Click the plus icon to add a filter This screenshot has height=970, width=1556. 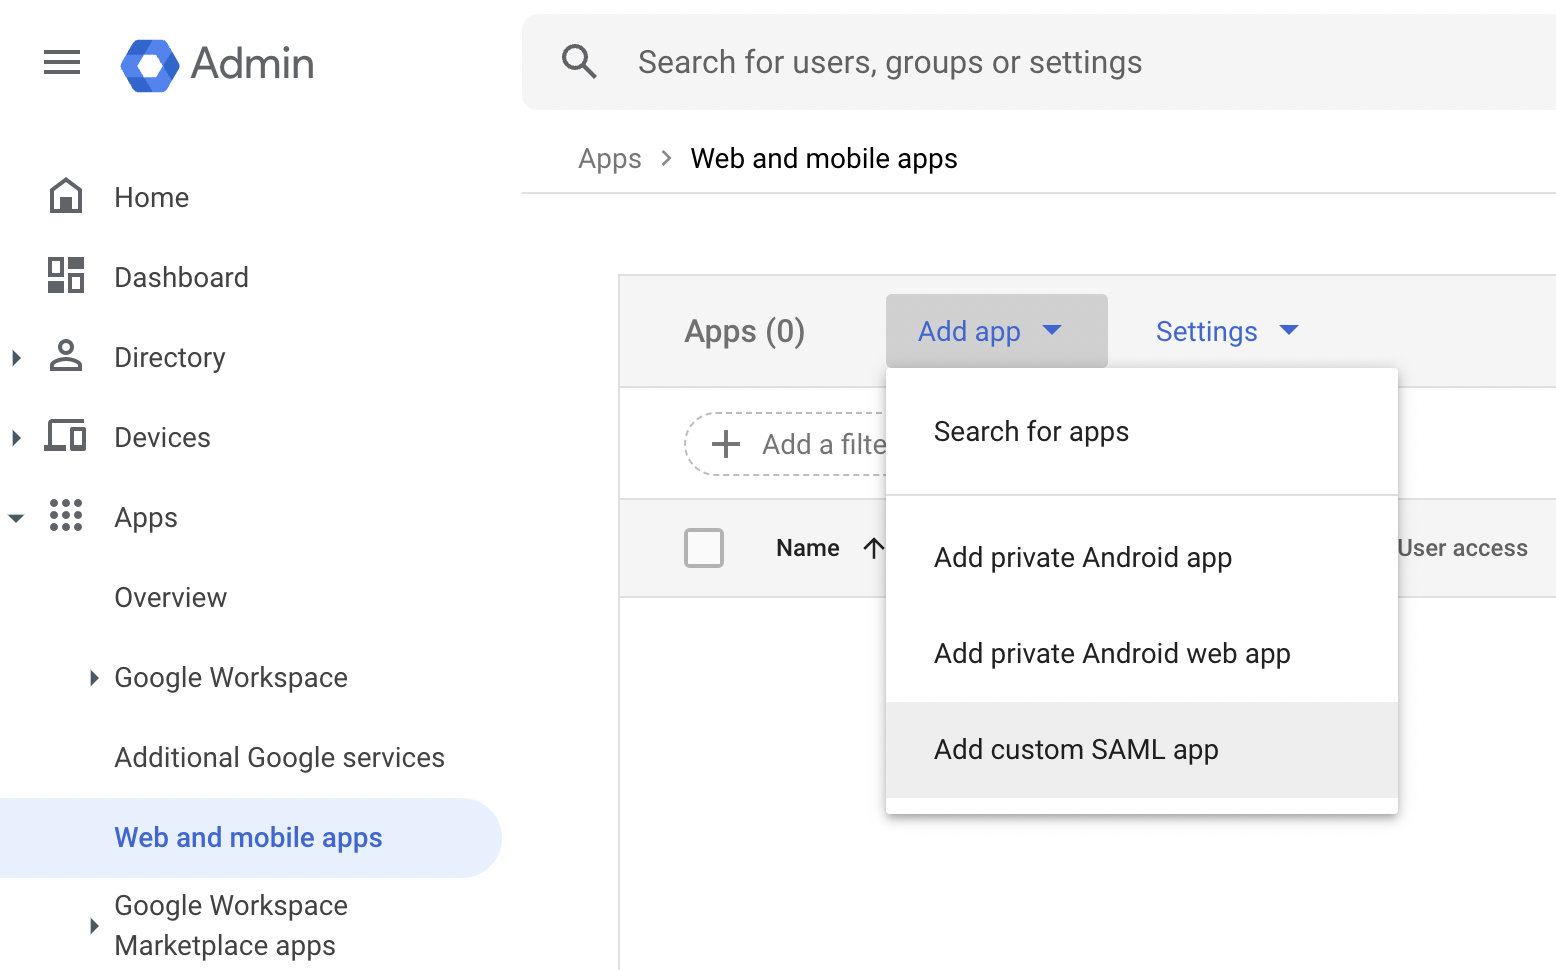[724, 443]
